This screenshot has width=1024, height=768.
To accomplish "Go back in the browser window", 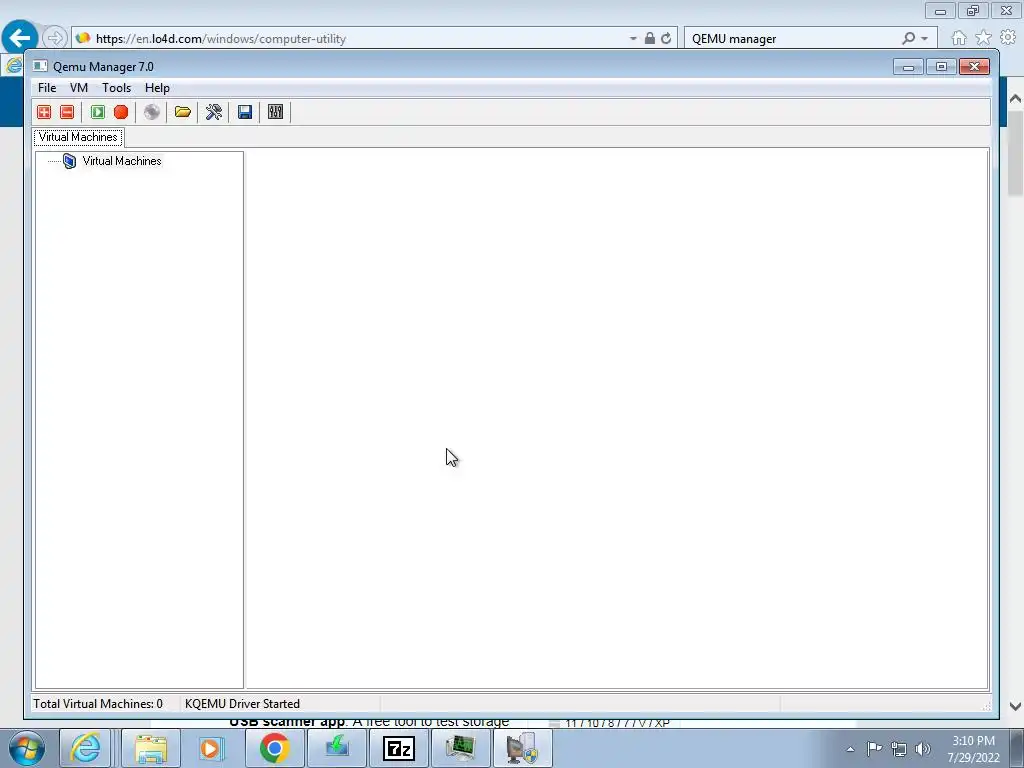I will [20, 38].
